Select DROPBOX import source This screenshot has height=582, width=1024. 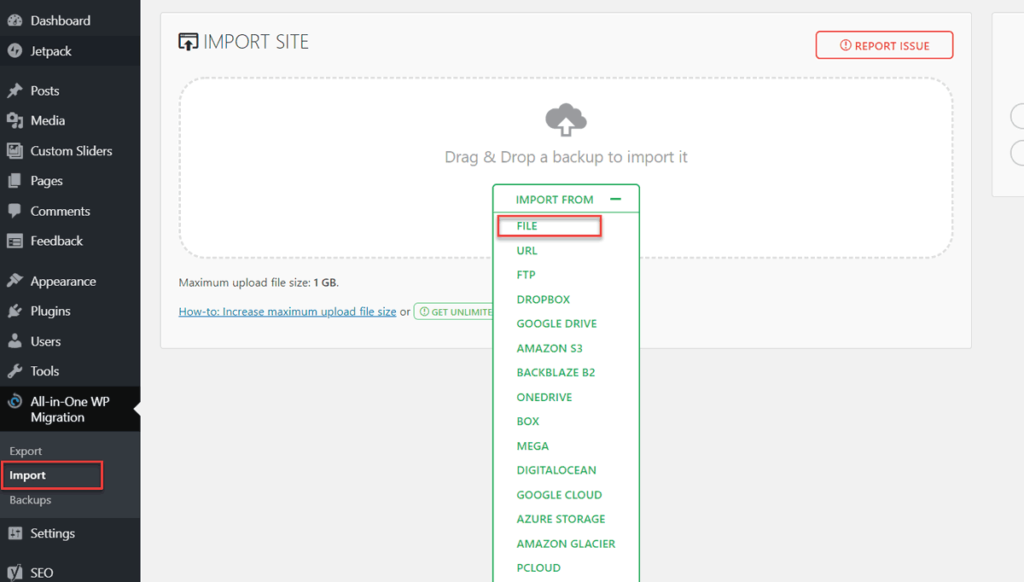[x=543, y=299]
